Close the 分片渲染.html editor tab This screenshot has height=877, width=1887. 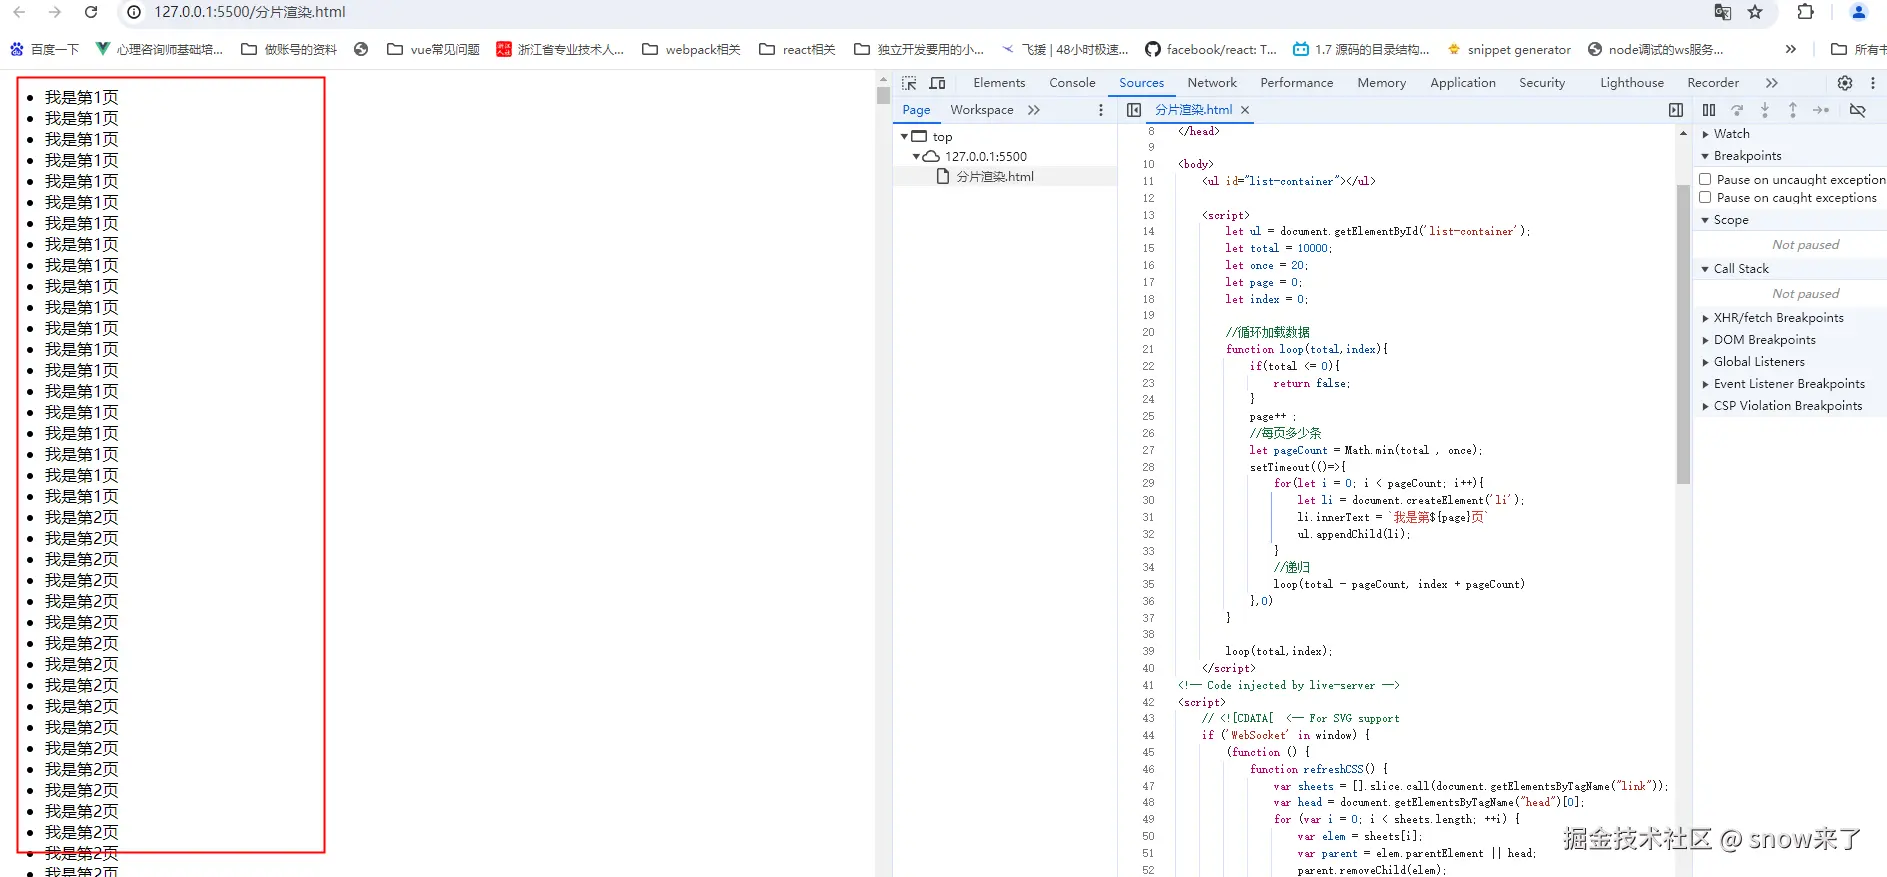pyautogui.click(x=1245, y=110)
